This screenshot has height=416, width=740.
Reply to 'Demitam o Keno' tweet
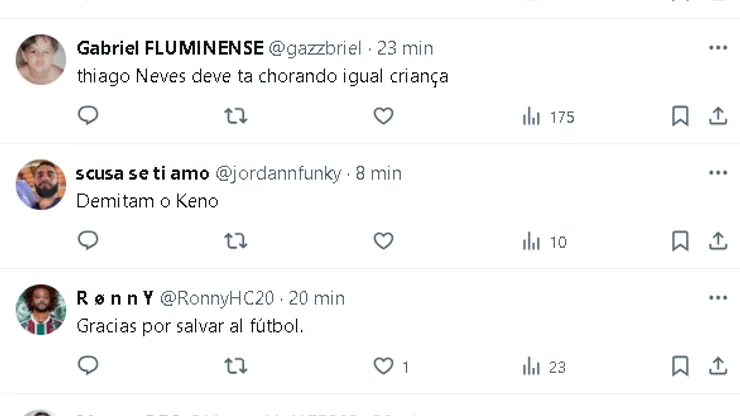[88, 241]
